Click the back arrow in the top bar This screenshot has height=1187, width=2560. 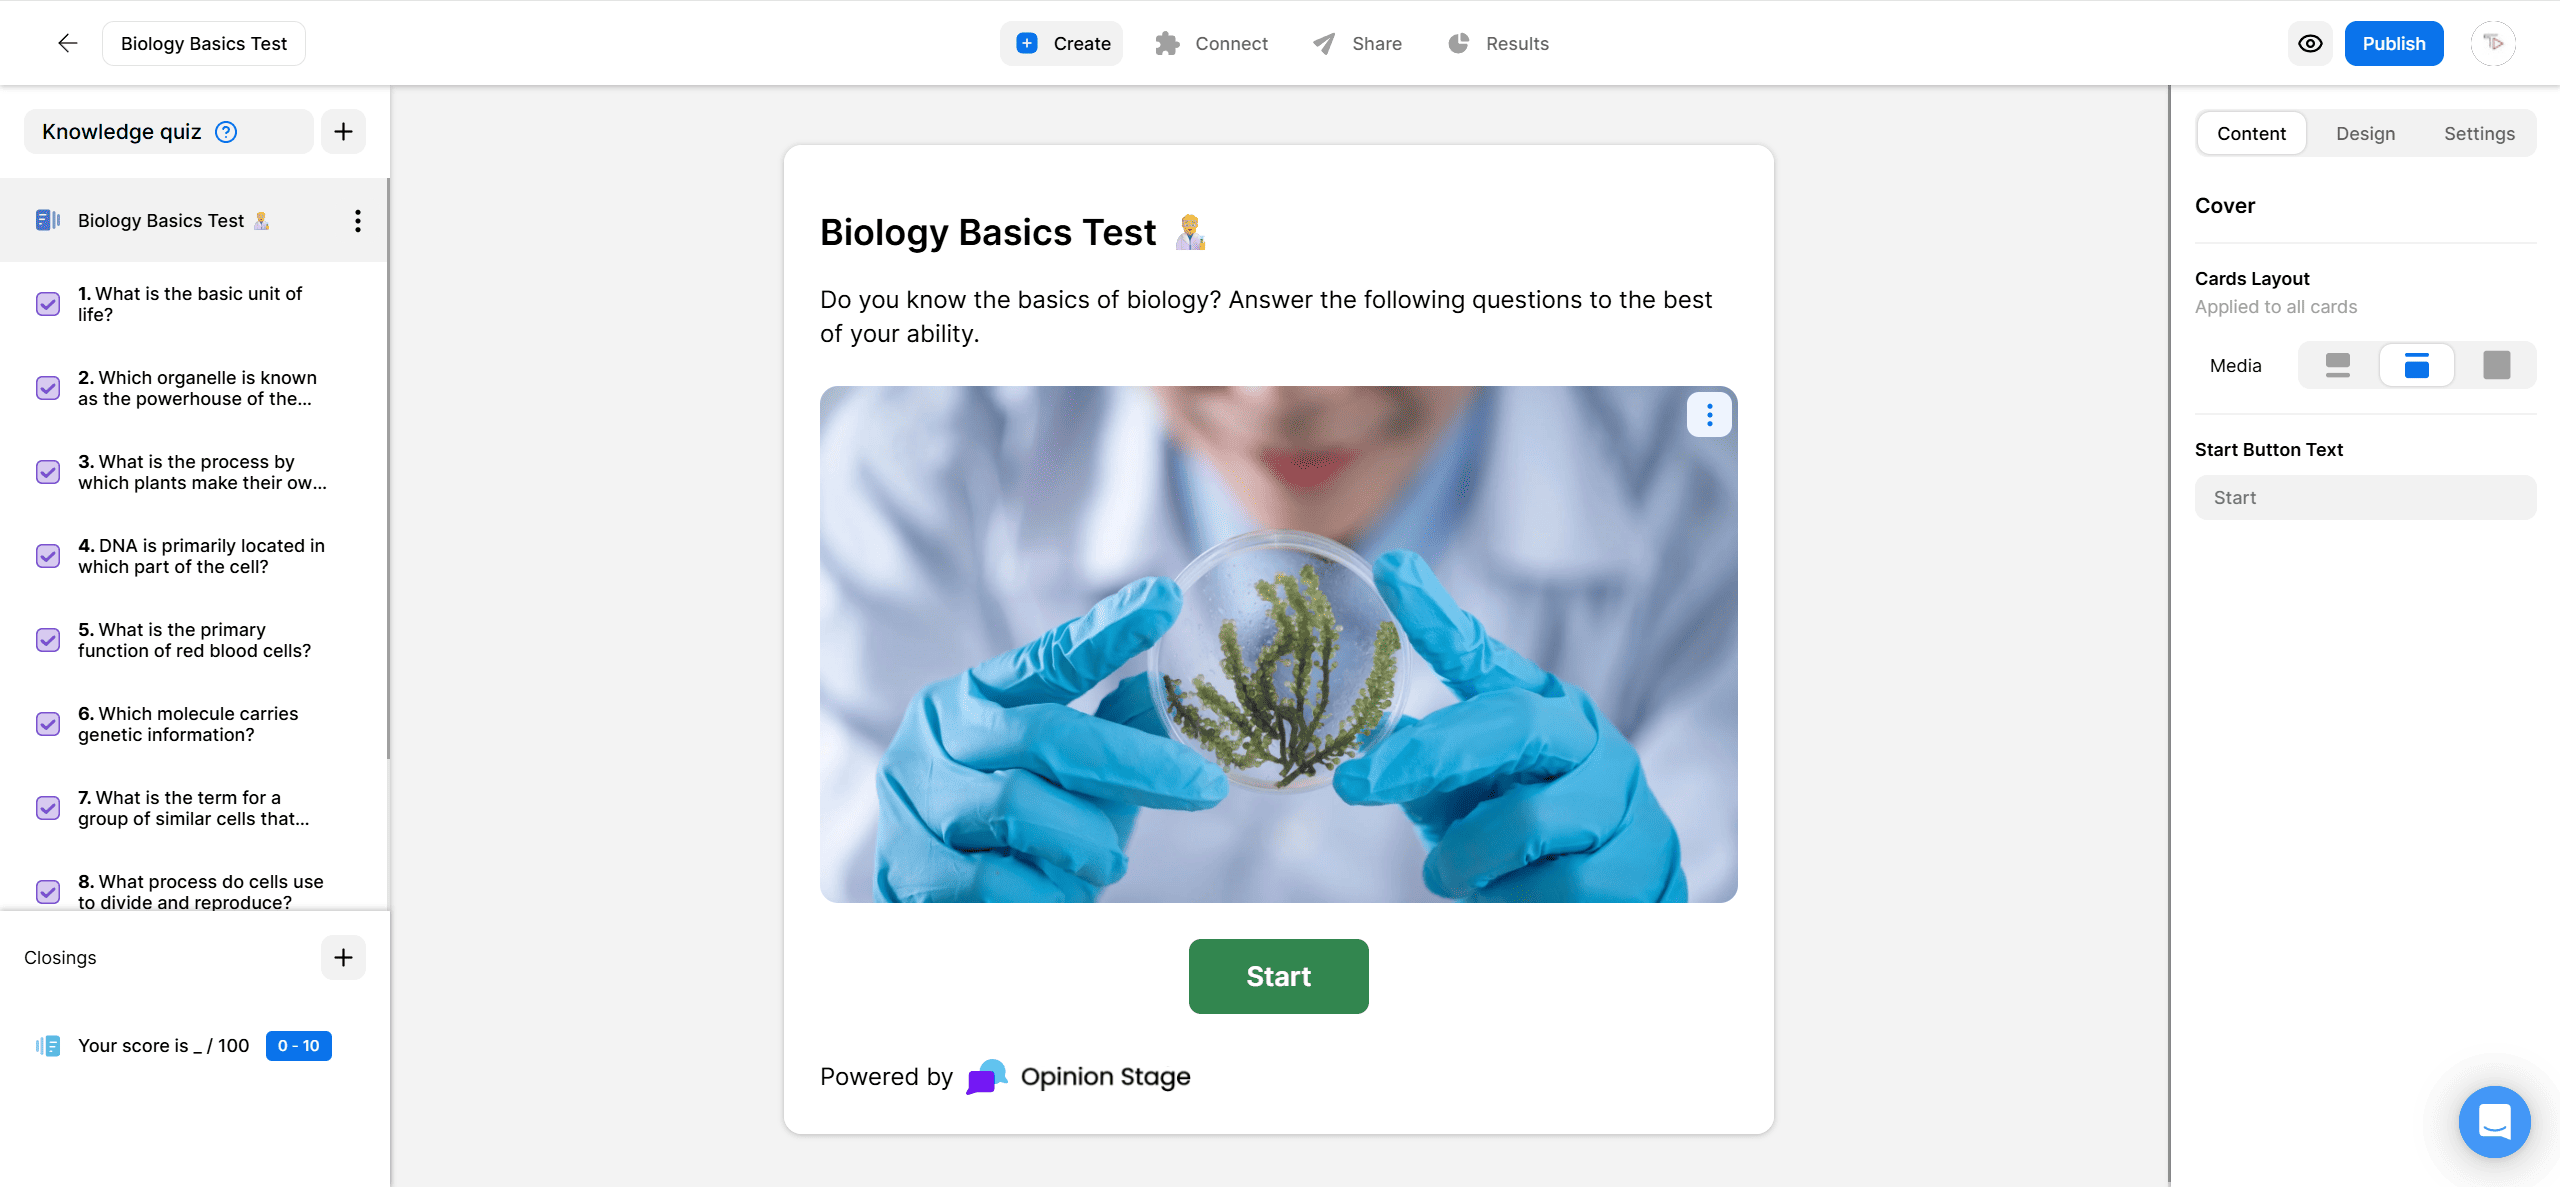point(66,43)
